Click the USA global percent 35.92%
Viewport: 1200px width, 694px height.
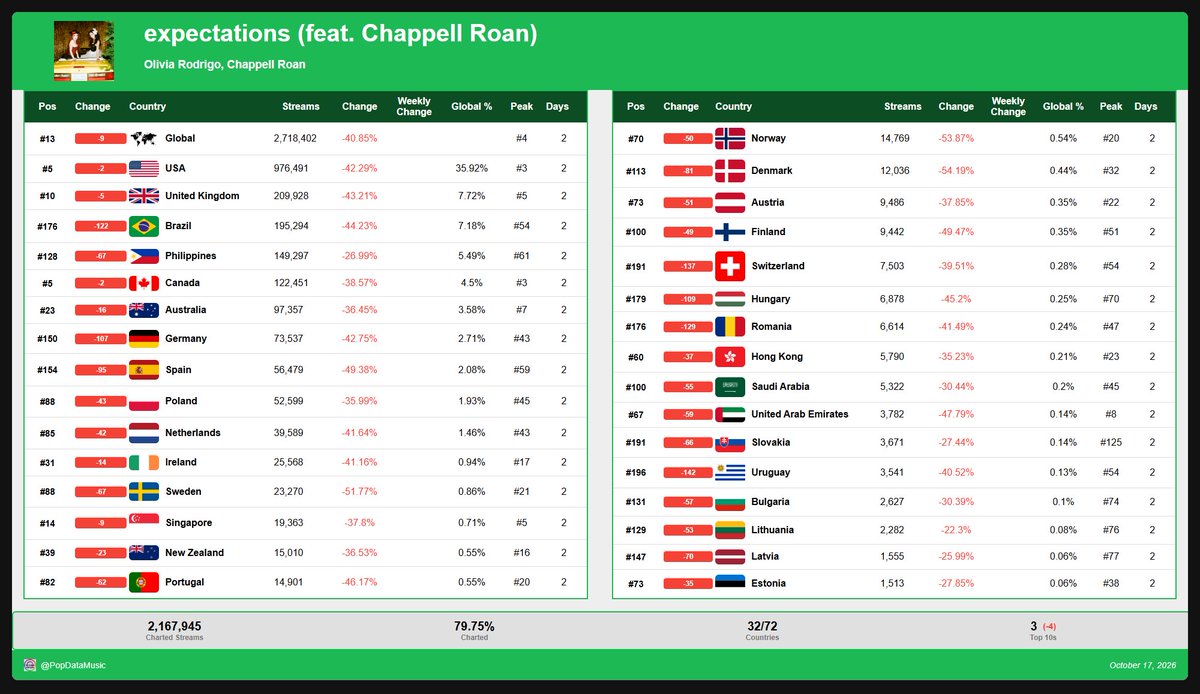(471, 169)
